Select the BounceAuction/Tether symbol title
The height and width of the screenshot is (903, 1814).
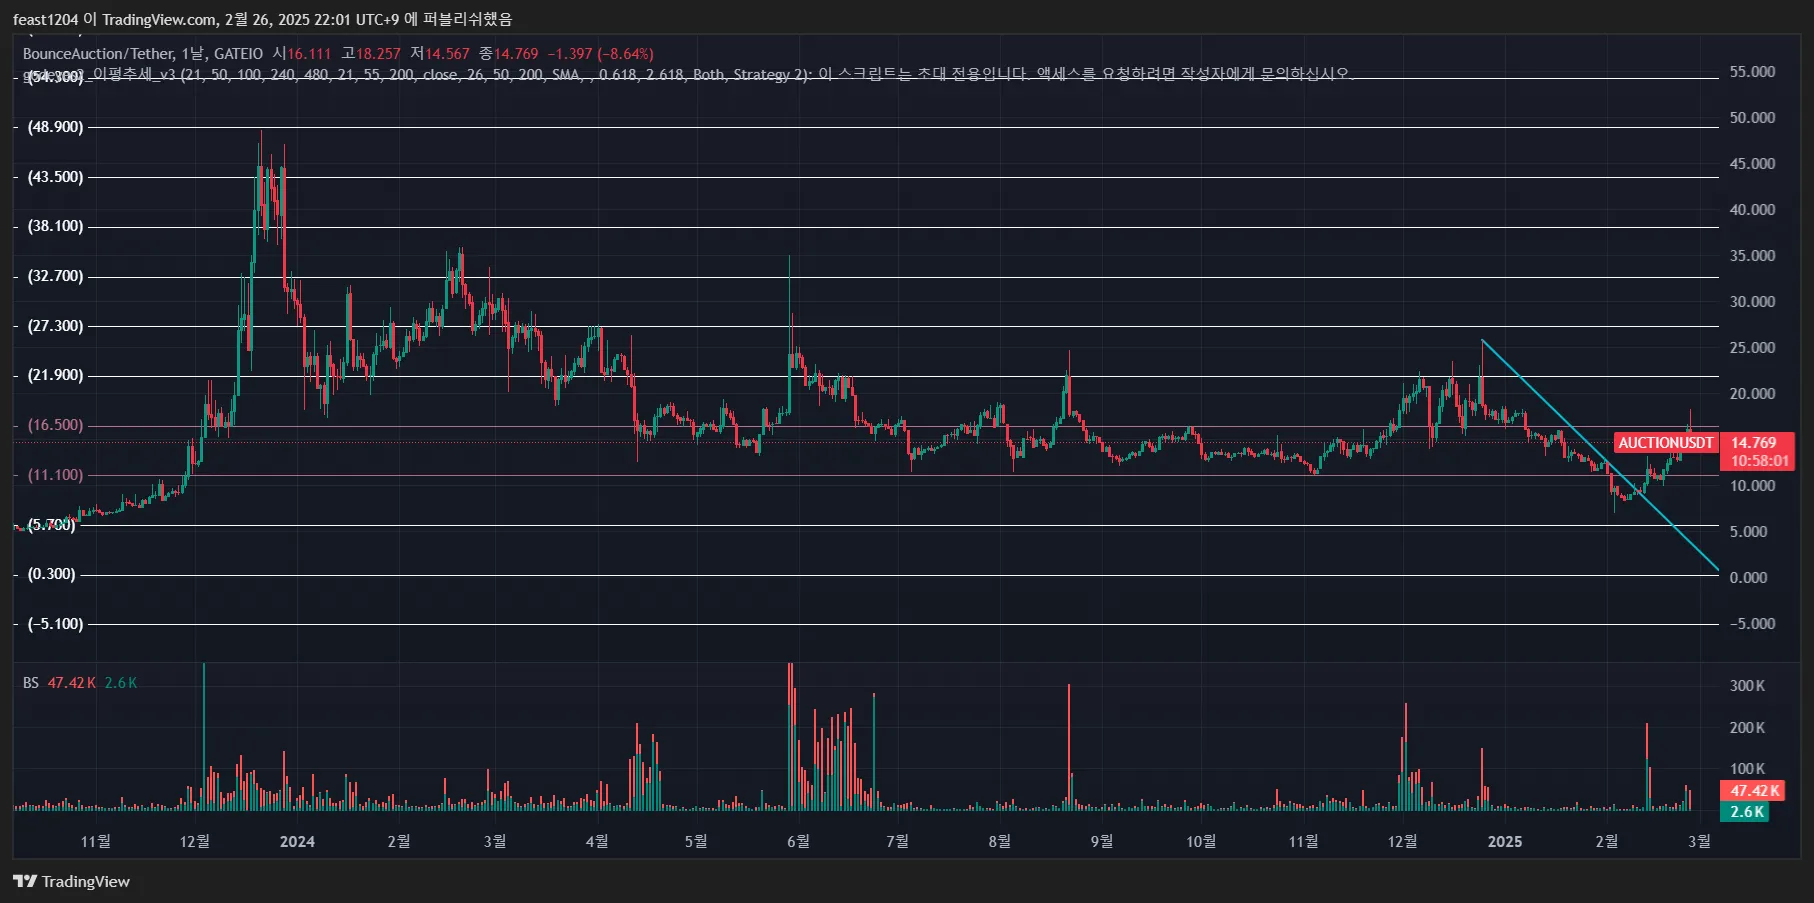click(99, 54)
